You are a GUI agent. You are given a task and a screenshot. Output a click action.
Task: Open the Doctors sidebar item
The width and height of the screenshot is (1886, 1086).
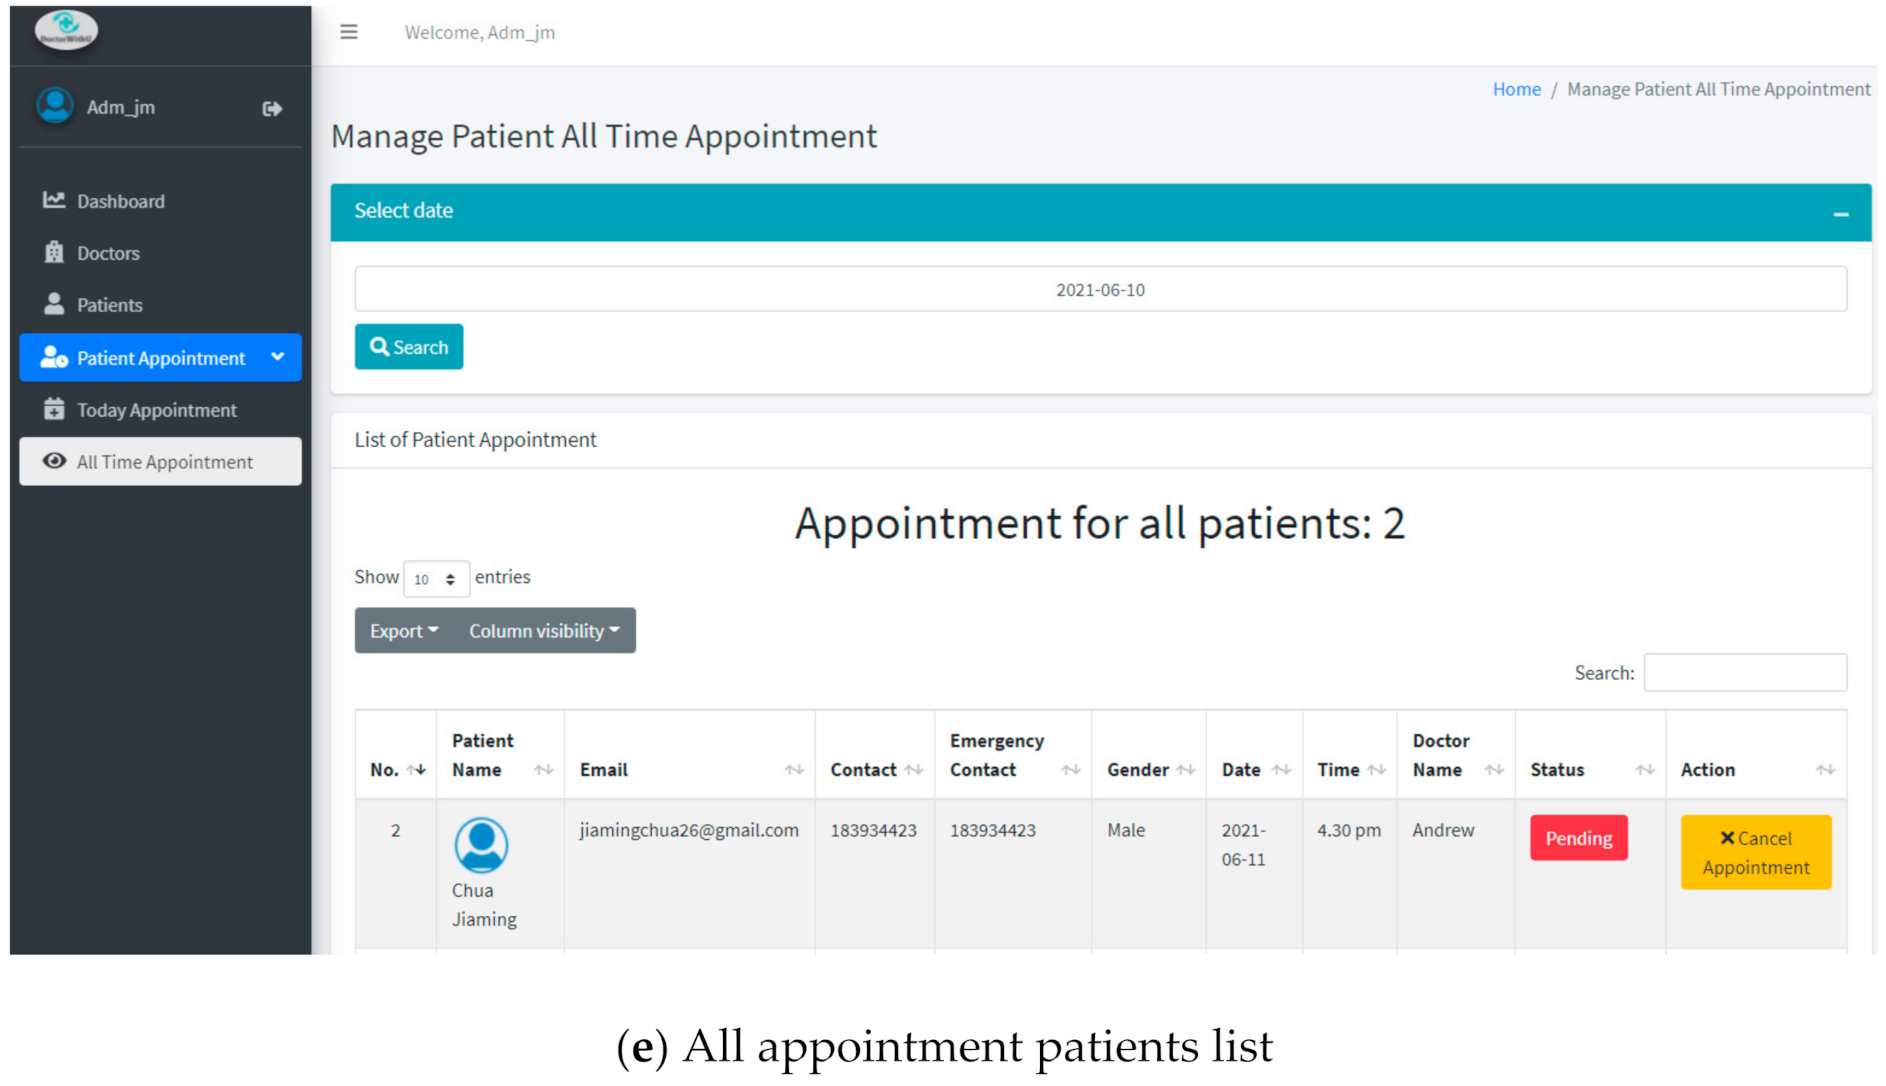click(x=108, y=253)
